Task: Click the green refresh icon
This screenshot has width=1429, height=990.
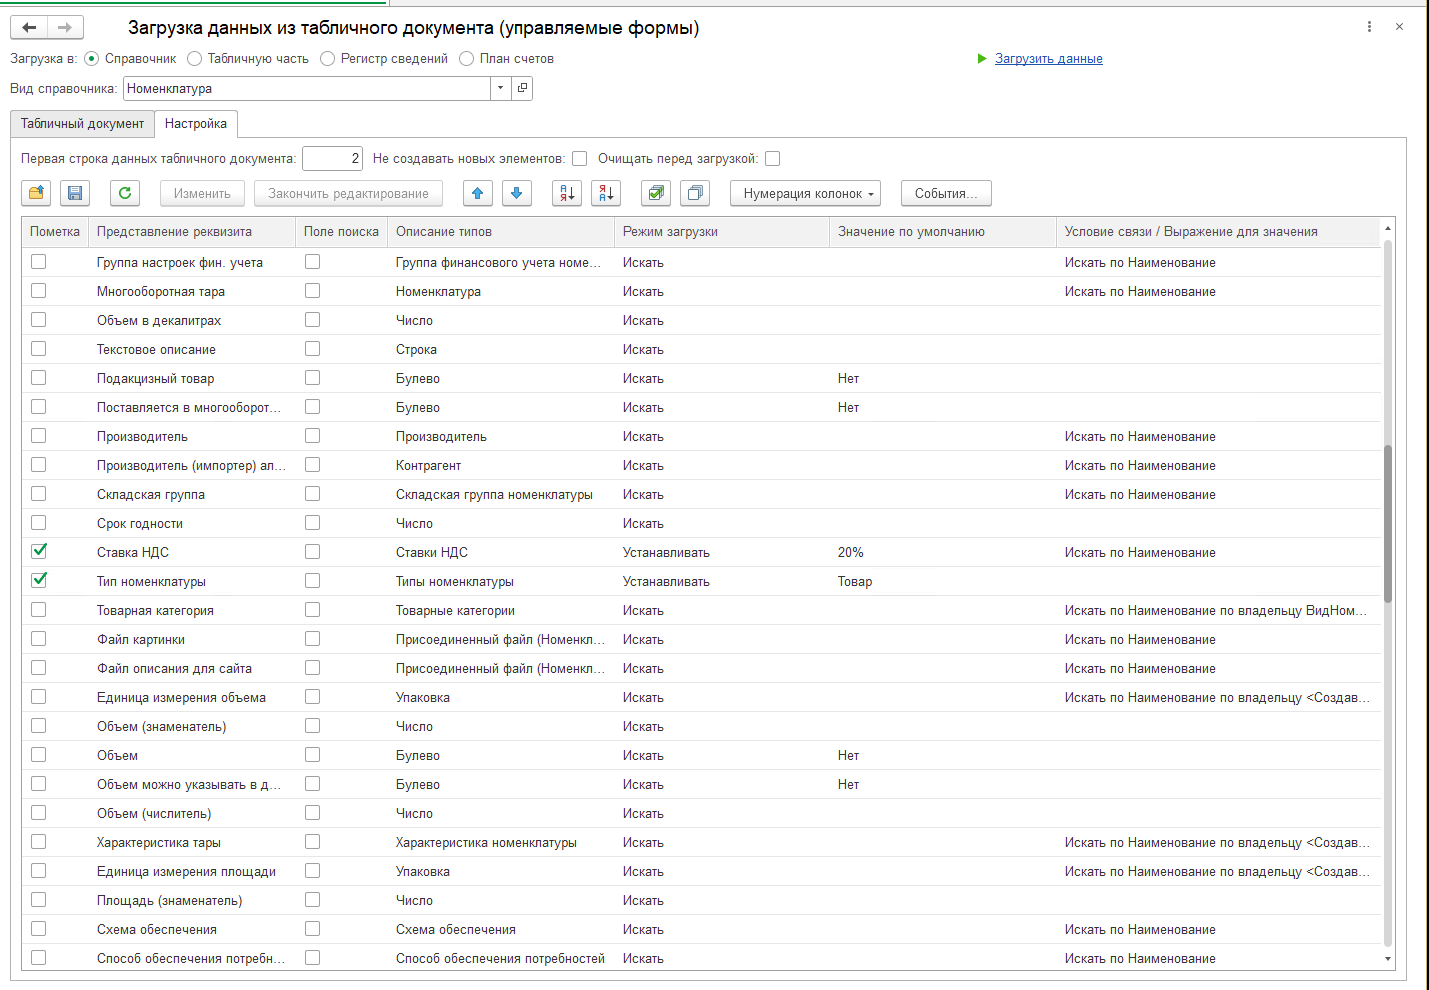Action: point(125,193)
